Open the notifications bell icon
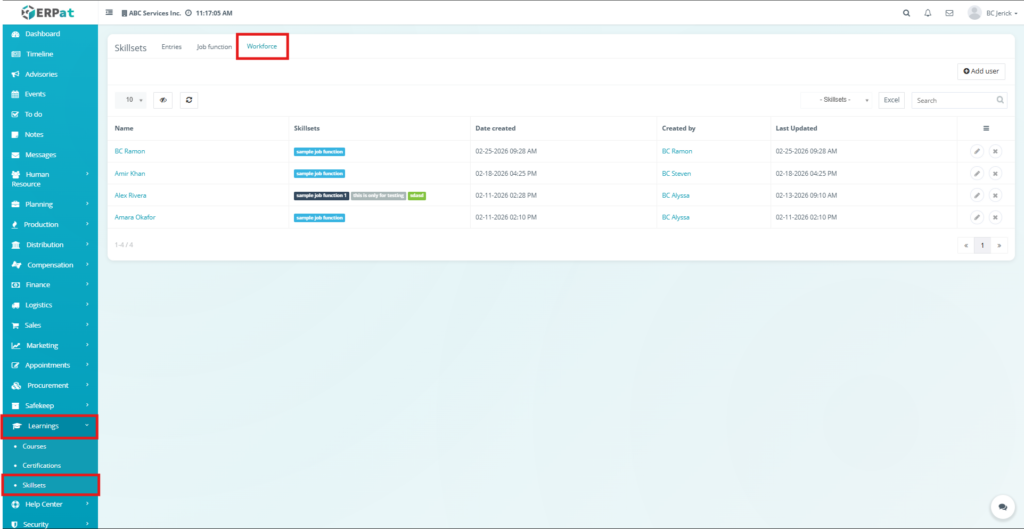This screenshot has width=1024, height=529. (x=927, y=13)
